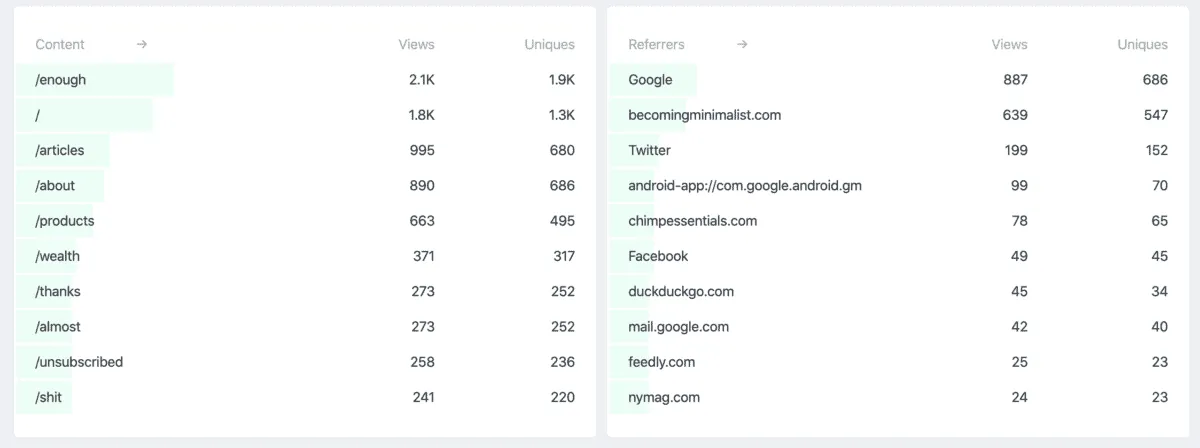Select the Google referrer row
This screenshot has height=448, width=1200.
650,80
